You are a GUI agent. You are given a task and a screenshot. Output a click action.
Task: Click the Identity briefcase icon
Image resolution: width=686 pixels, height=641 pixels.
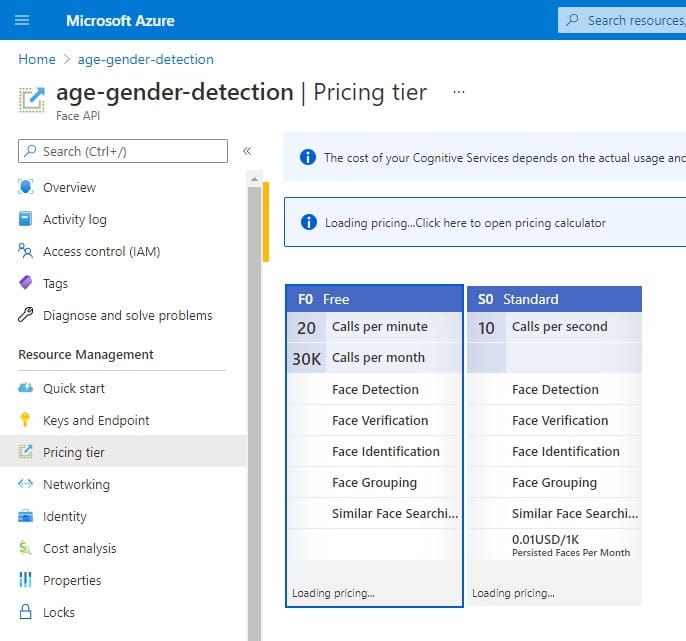click(25, 516)
